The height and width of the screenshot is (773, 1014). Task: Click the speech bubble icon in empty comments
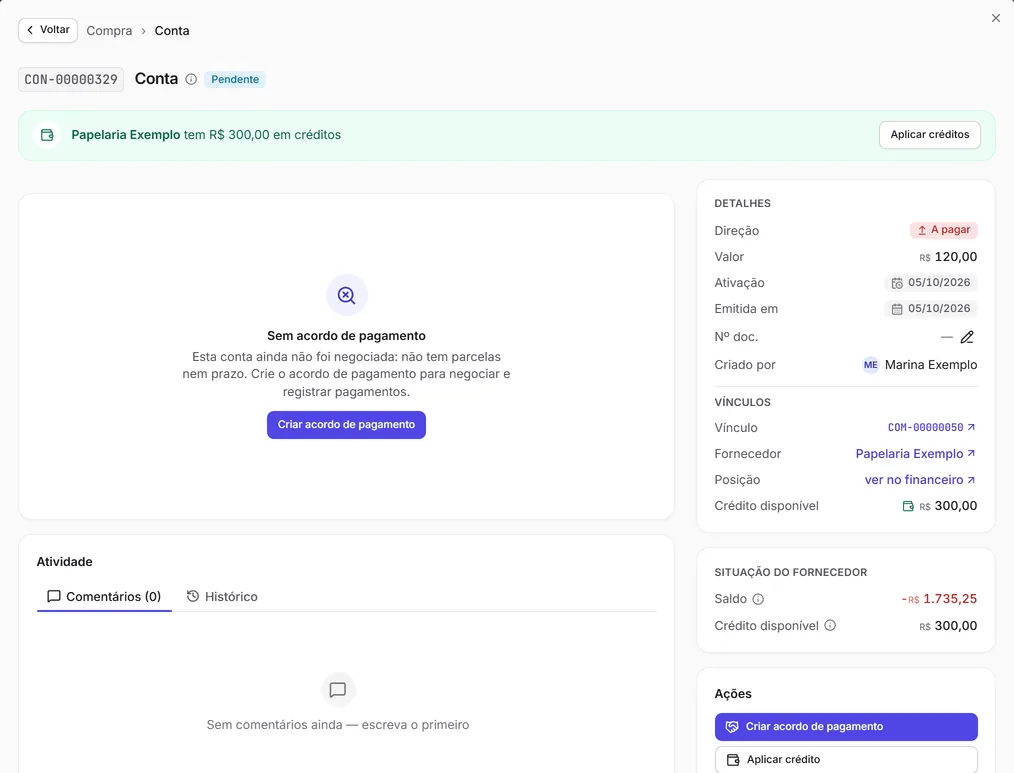pyautogui.click(x=338, y=690)
